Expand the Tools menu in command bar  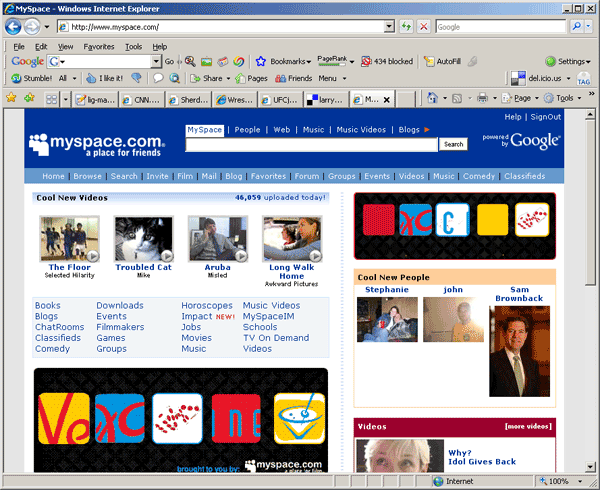pyautogui.click(x=579, y=98)
